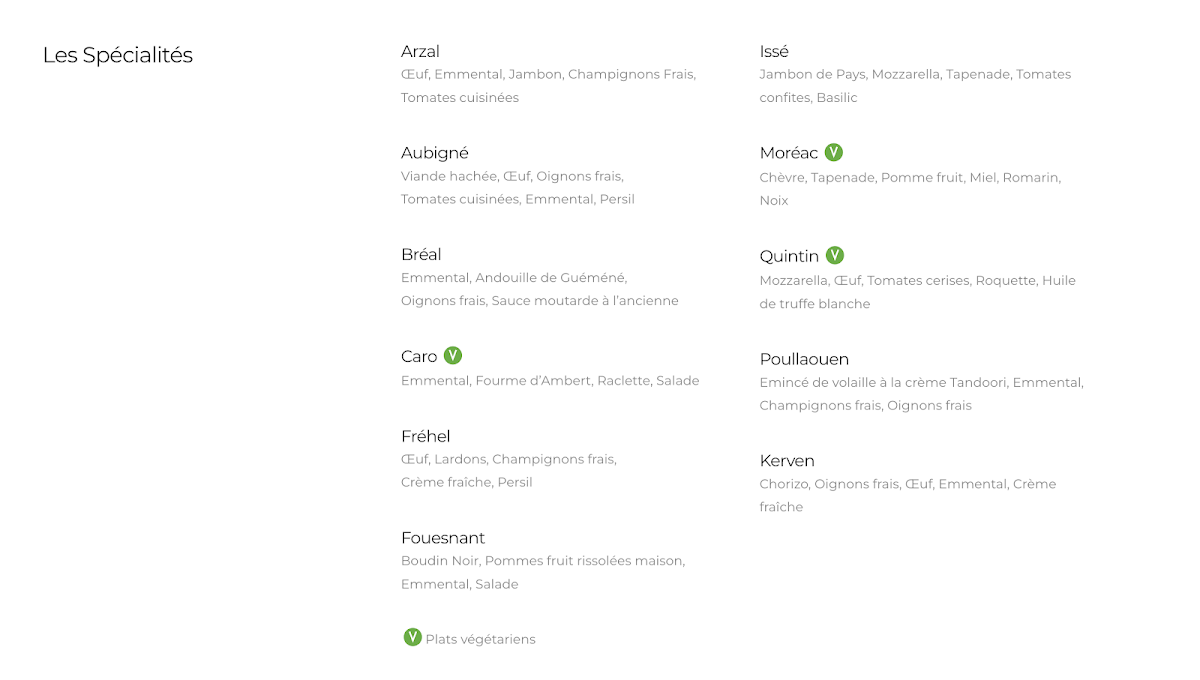
Task: Click the Plats végétariens legend text
Action: tap(481, 640)
